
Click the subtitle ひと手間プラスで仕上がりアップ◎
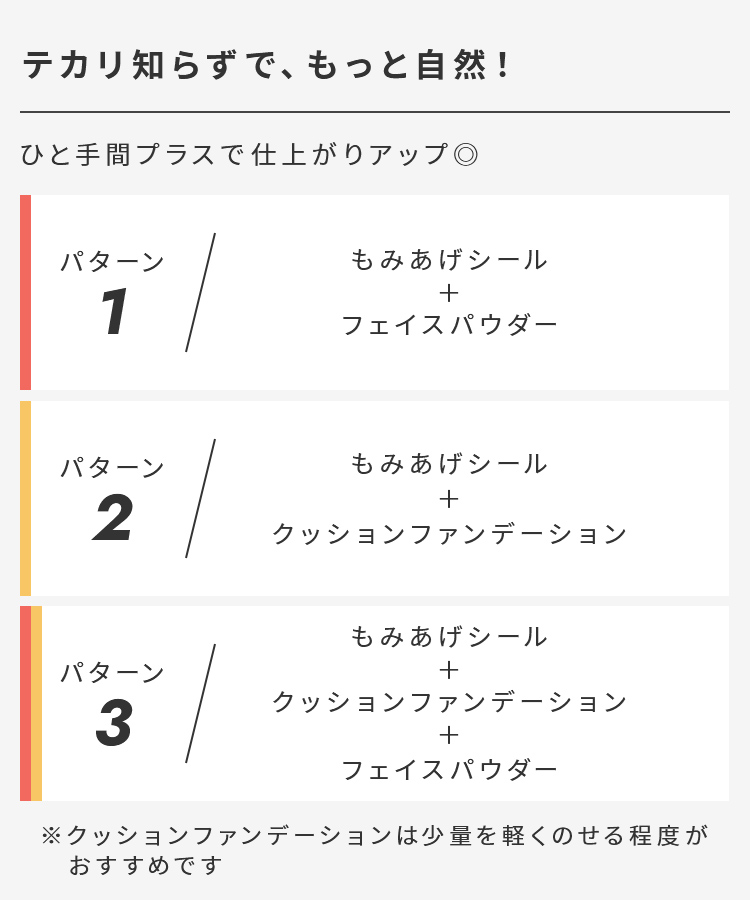(250, 155)
